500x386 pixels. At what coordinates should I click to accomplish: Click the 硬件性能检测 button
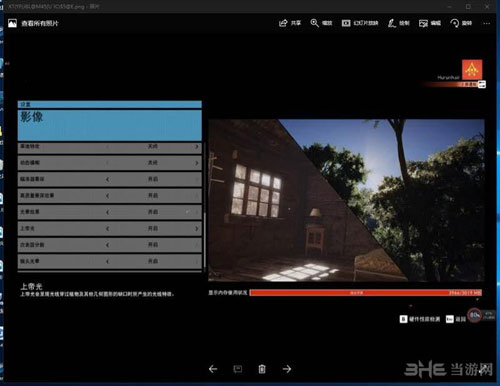pyautogui.click(x=420, y=319)
